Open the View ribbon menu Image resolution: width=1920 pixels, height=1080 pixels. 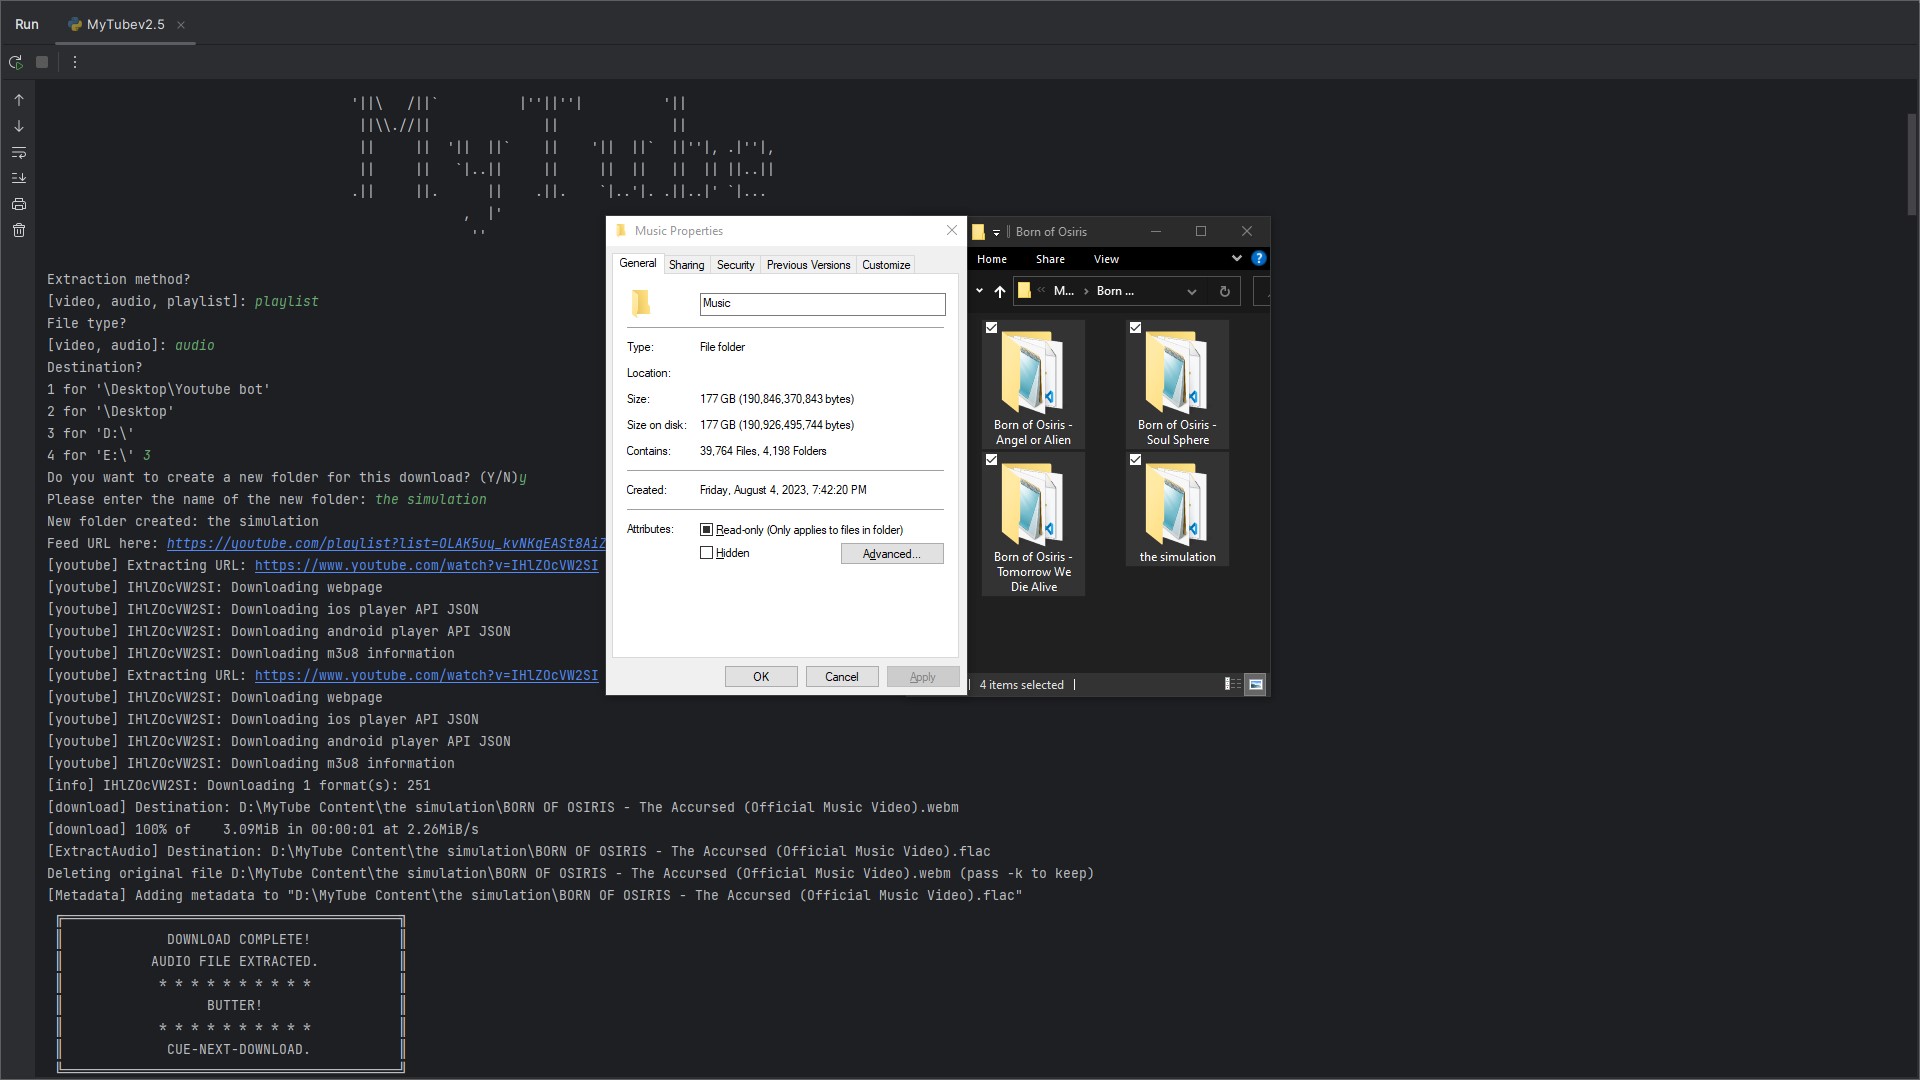coord(1105,259)
